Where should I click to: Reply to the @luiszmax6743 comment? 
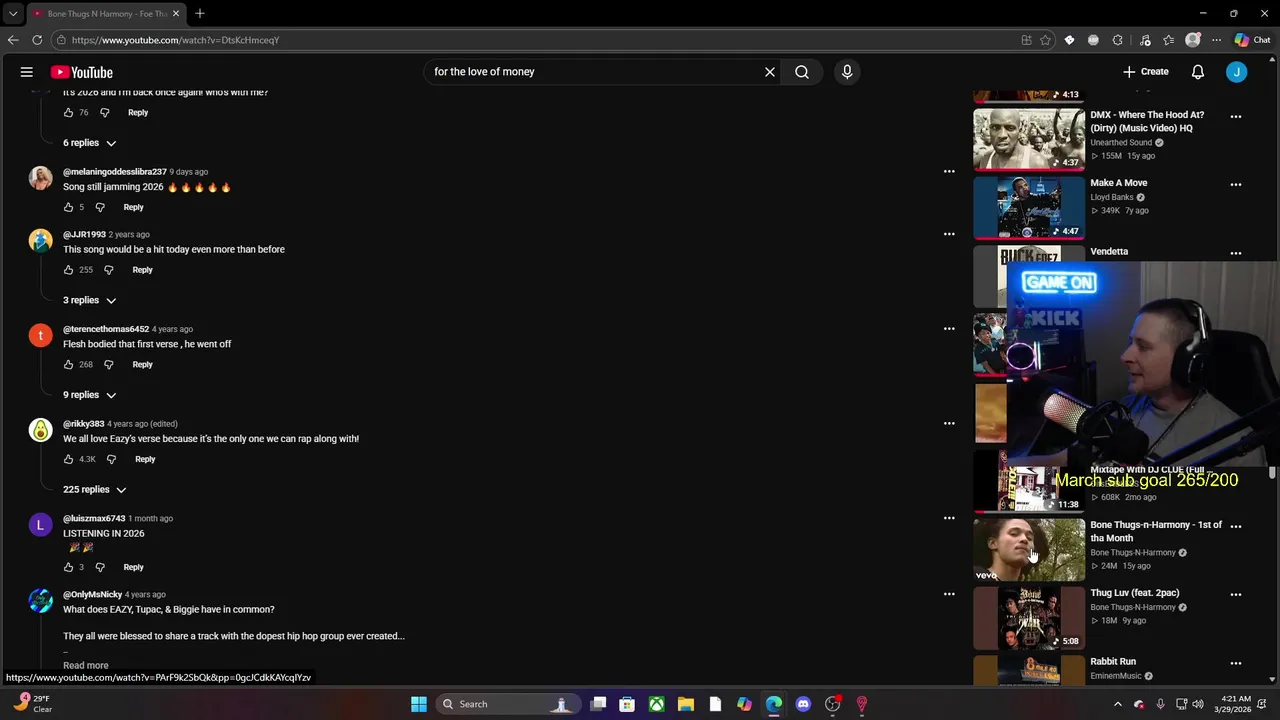[x=133, y=567]
